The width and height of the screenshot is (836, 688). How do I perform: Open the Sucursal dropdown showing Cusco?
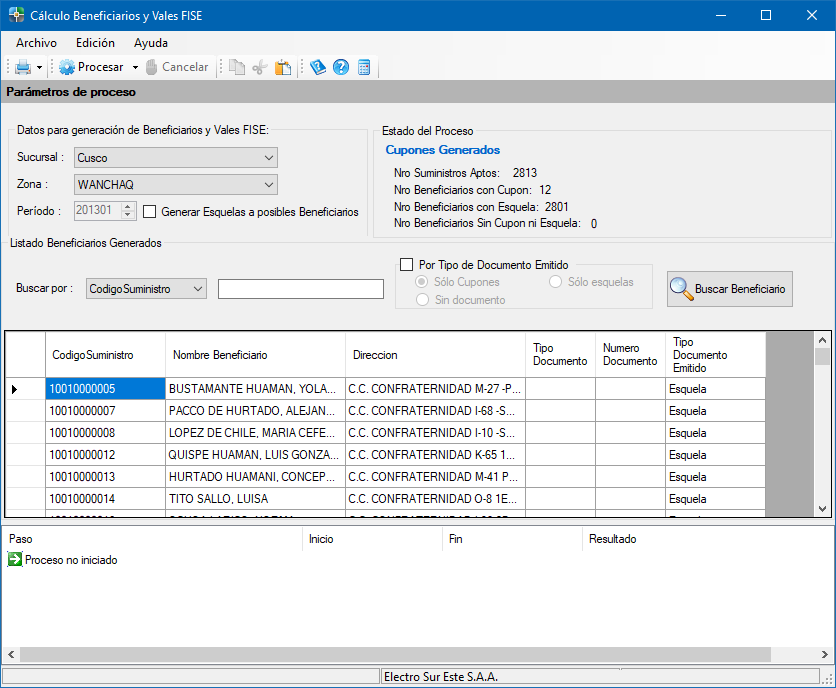[x=176, y=158]
